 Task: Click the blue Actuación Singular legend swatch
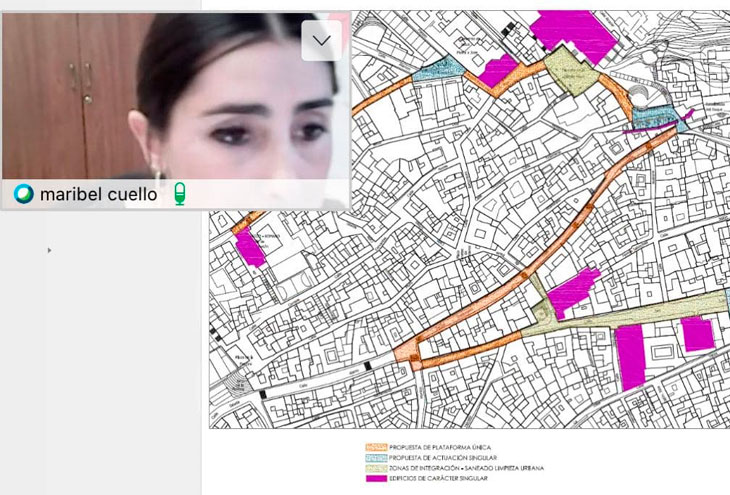pyautogui.click(x=375, y=457)
